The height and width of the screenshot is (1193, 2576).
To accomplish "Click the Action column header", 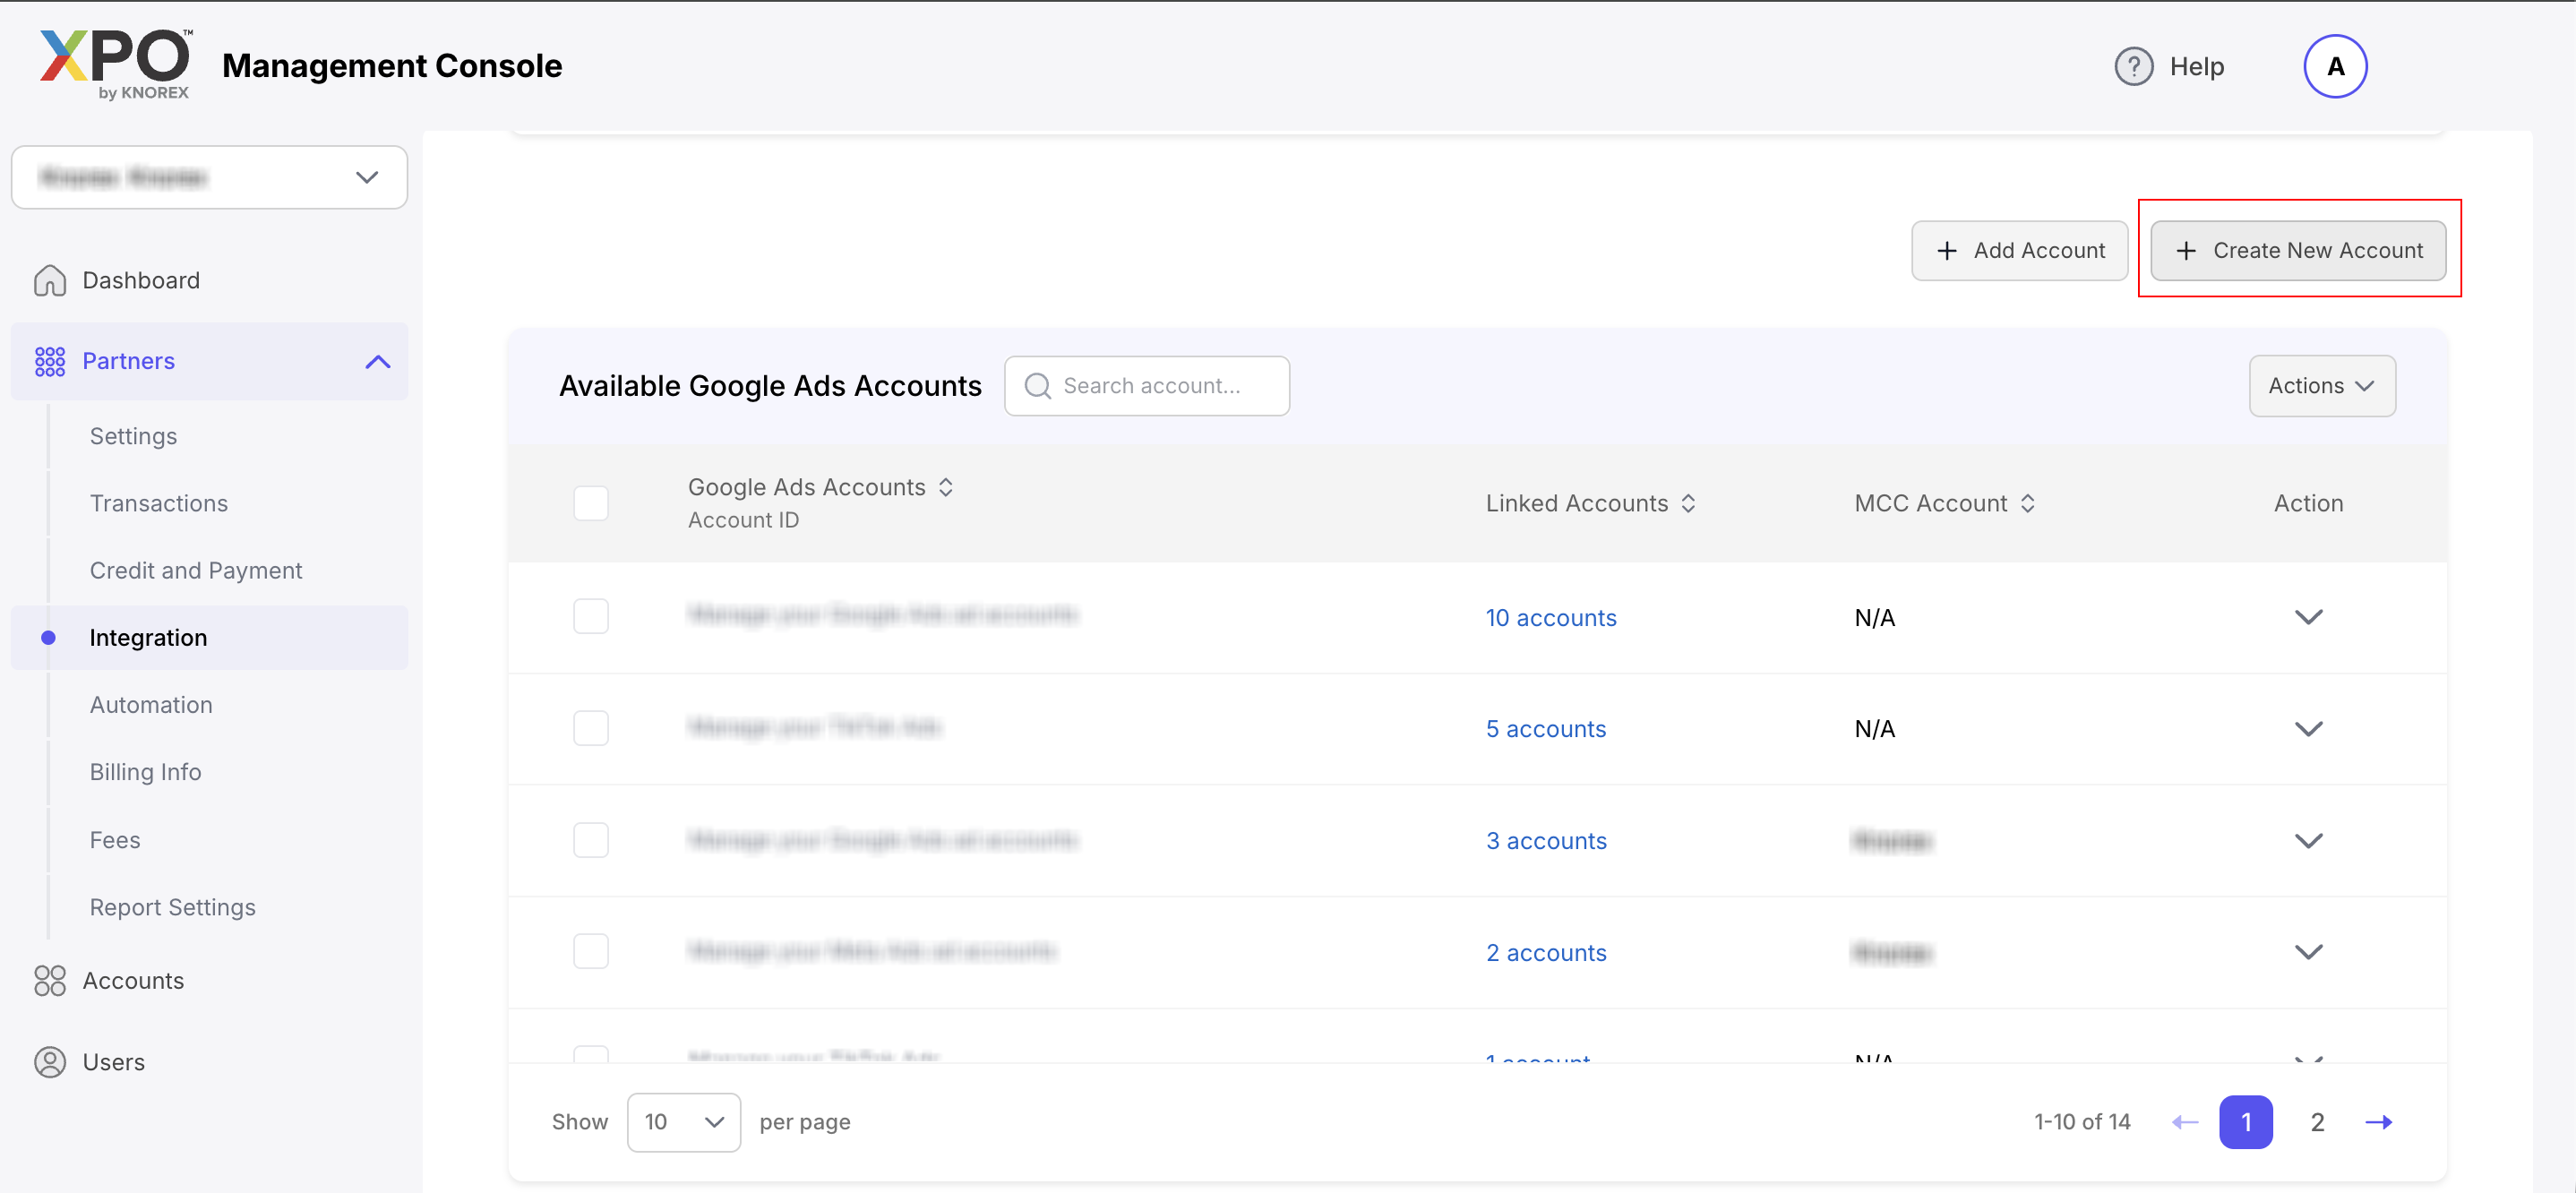I will (x=2307, y=503).
